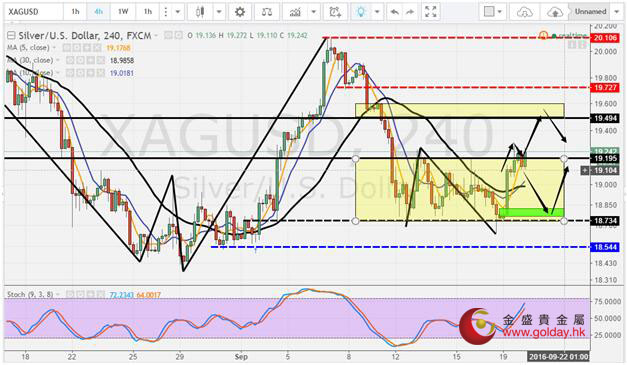Toggle visibility of MA (30, close) indicator
This screenshot has height=365, width=627.
70,60
